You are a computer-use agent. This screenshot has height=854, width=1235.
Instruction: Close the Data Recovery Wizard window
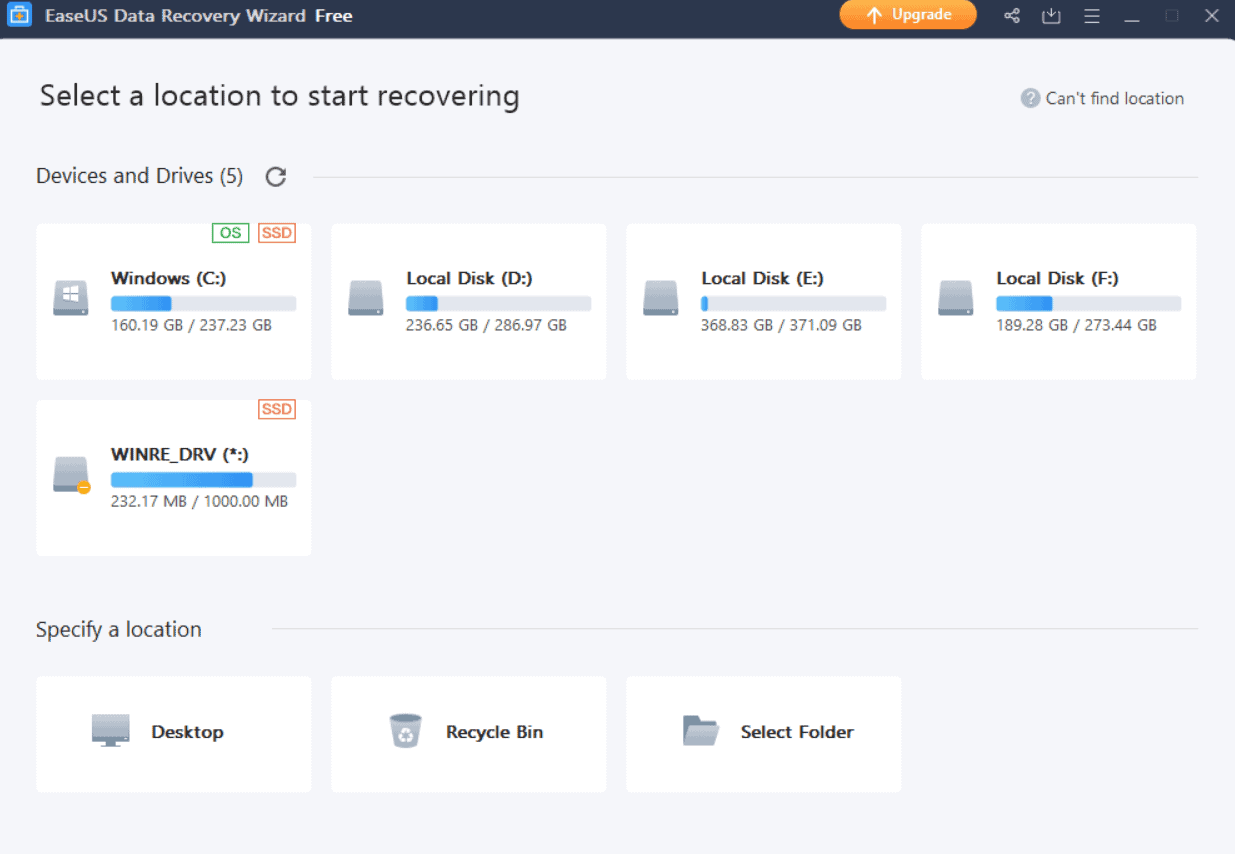point(1212,16)
